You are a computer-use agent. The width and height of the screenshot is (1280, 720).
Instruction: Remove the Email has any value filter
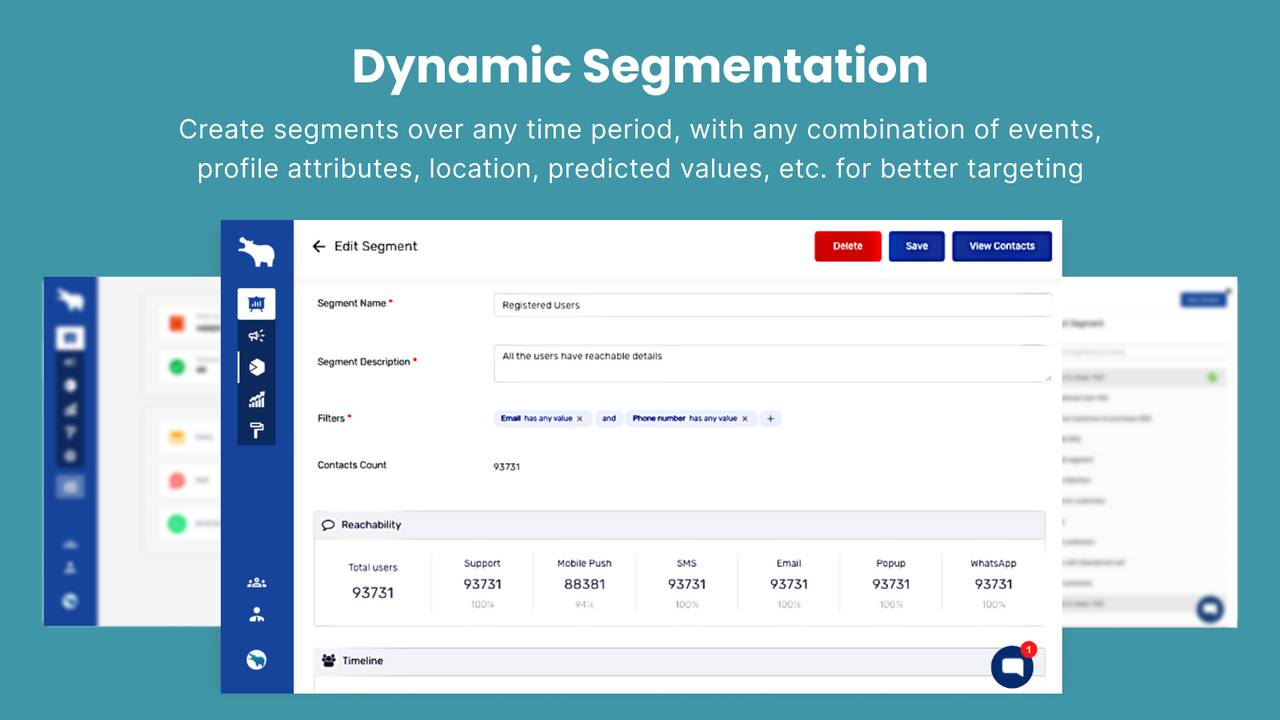pos(579,419)
